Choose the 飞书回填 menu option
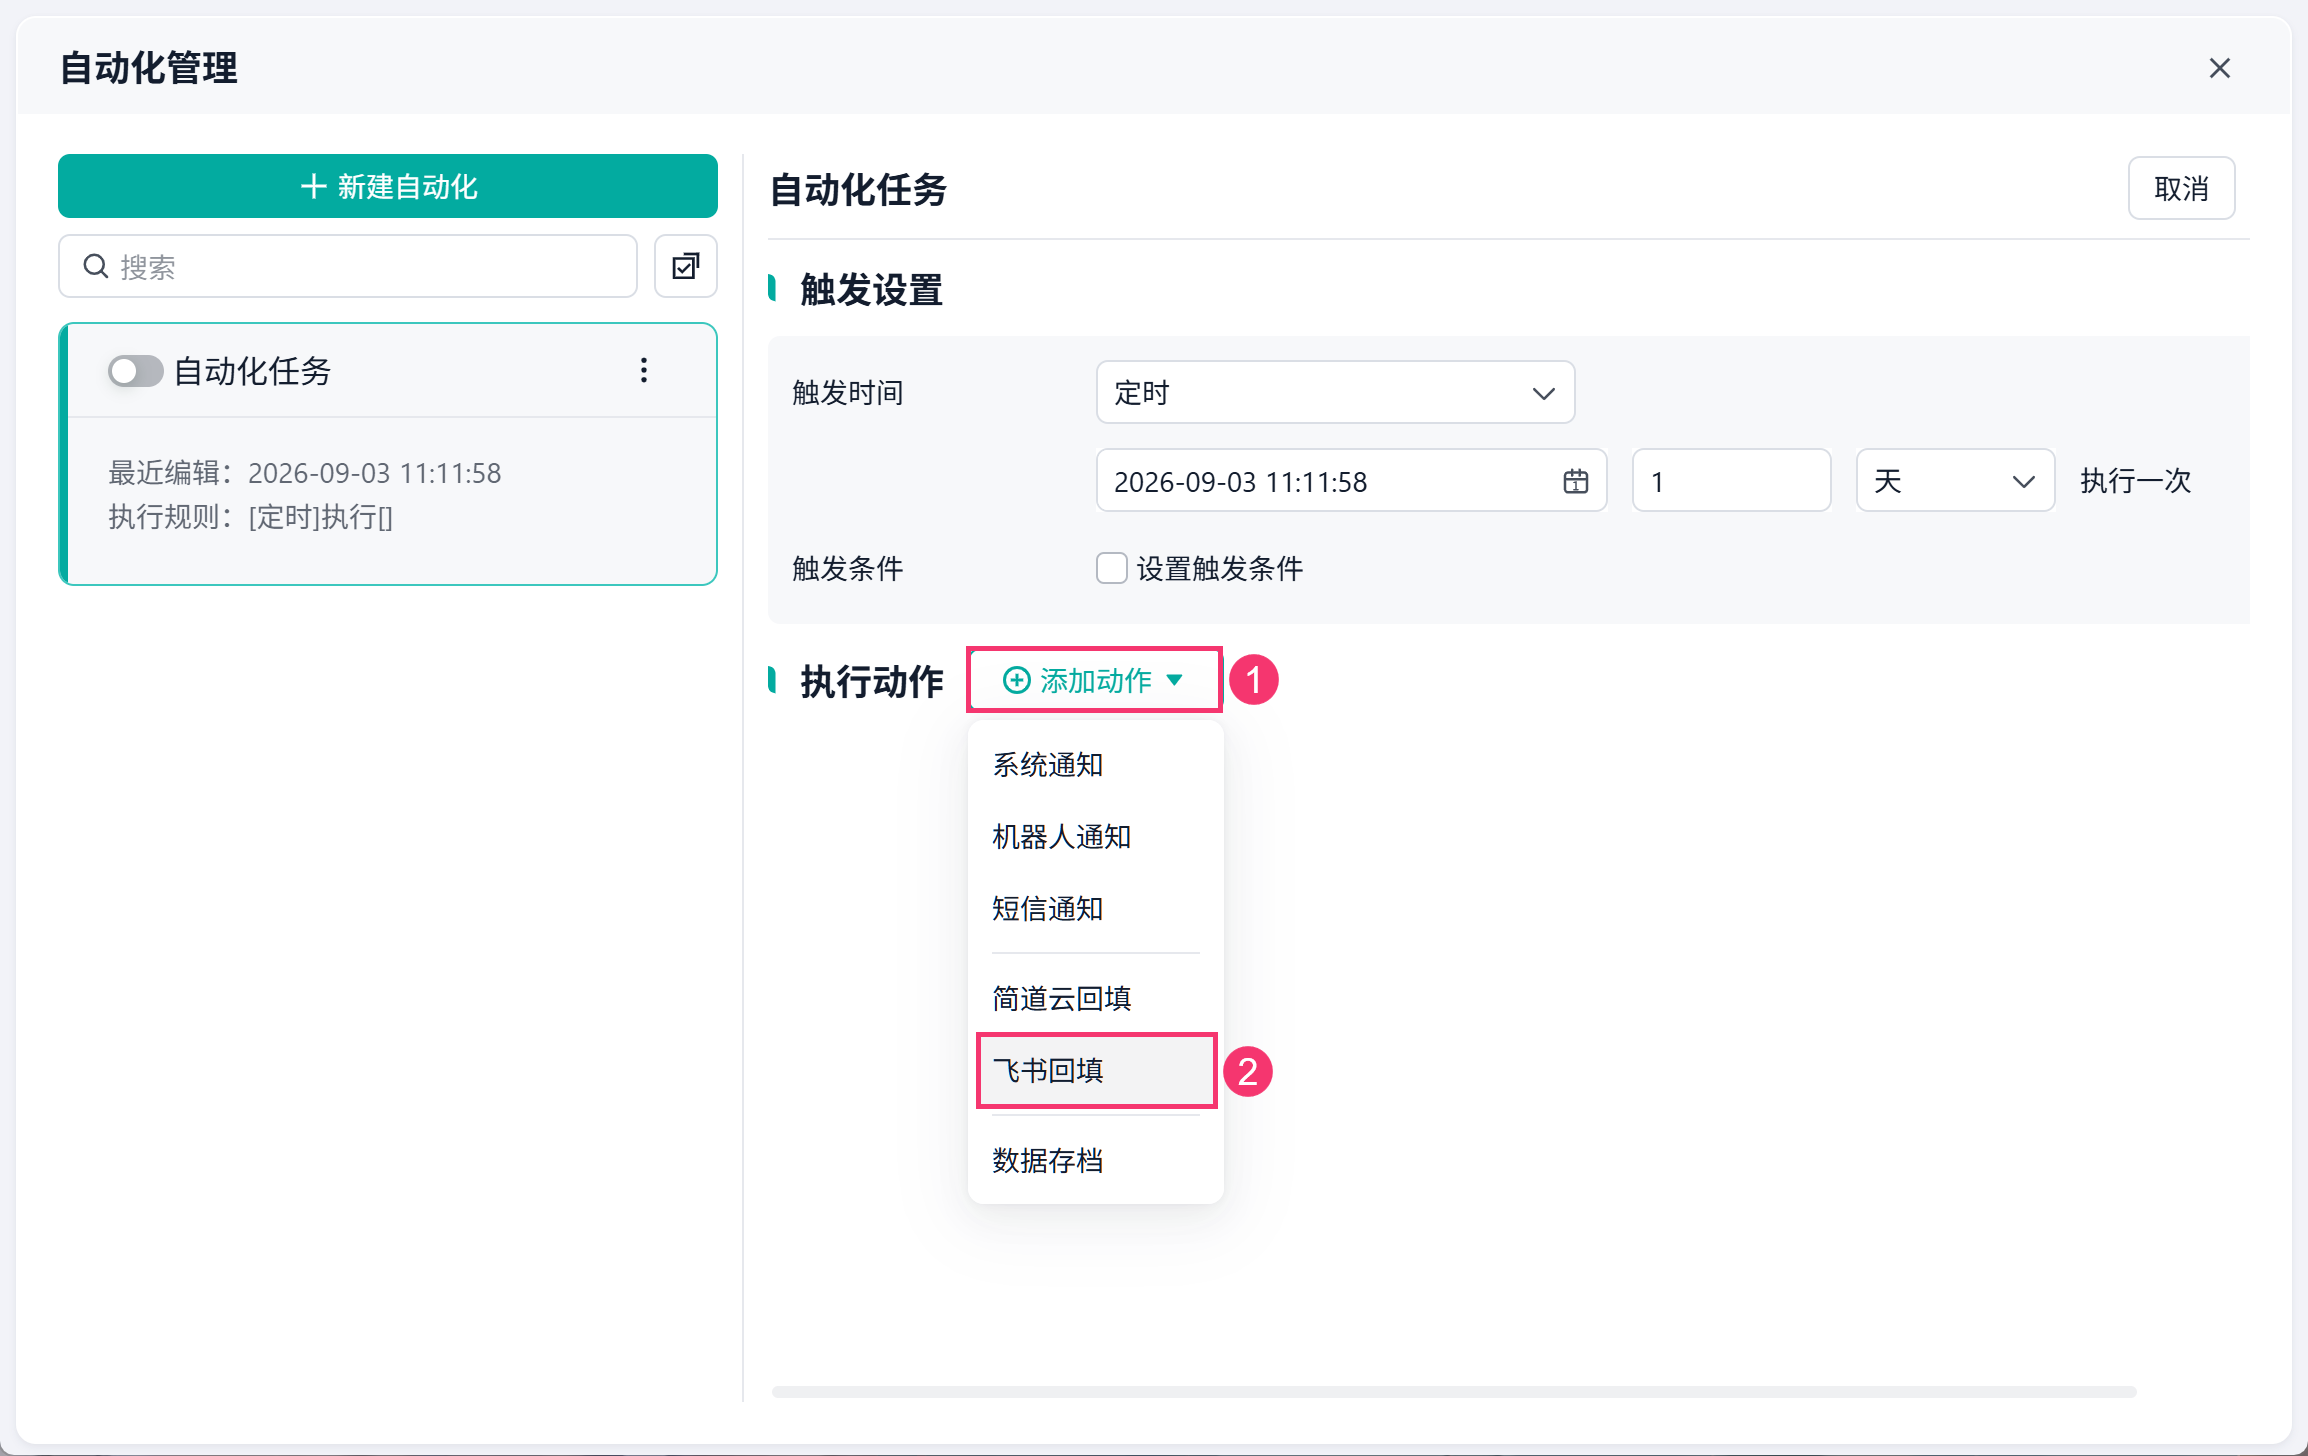Image resolution: width=2308 pixels, height=1456 pixels. point(1096,1071)
